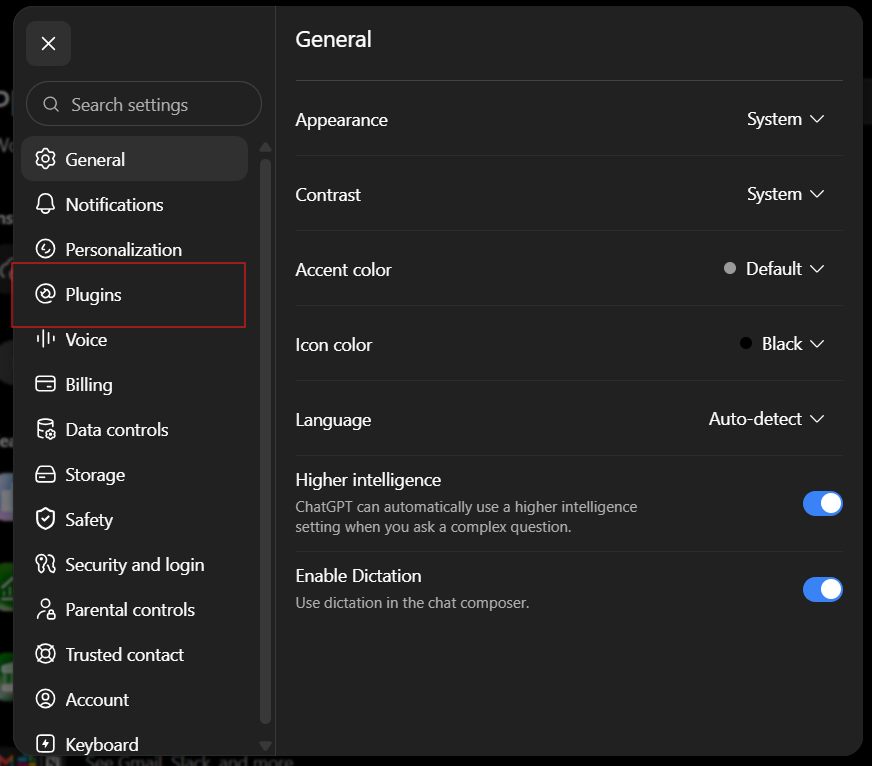Open the Parental controls section
The width and height of the screenshot is (872, 766).
135,610
